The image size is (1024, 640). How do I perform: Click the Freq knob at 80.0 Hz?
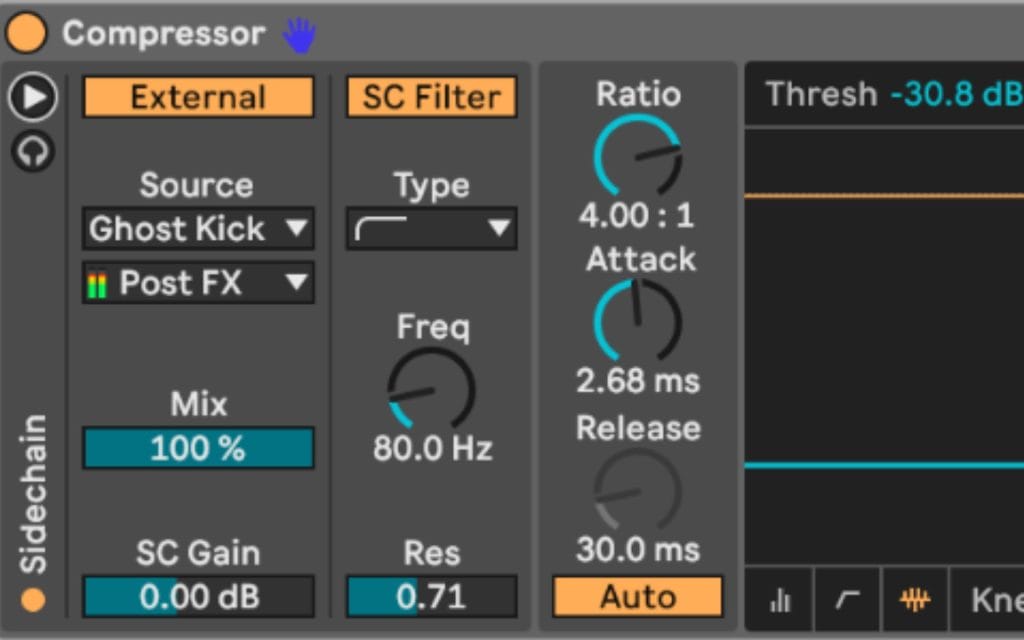point(431,390)
